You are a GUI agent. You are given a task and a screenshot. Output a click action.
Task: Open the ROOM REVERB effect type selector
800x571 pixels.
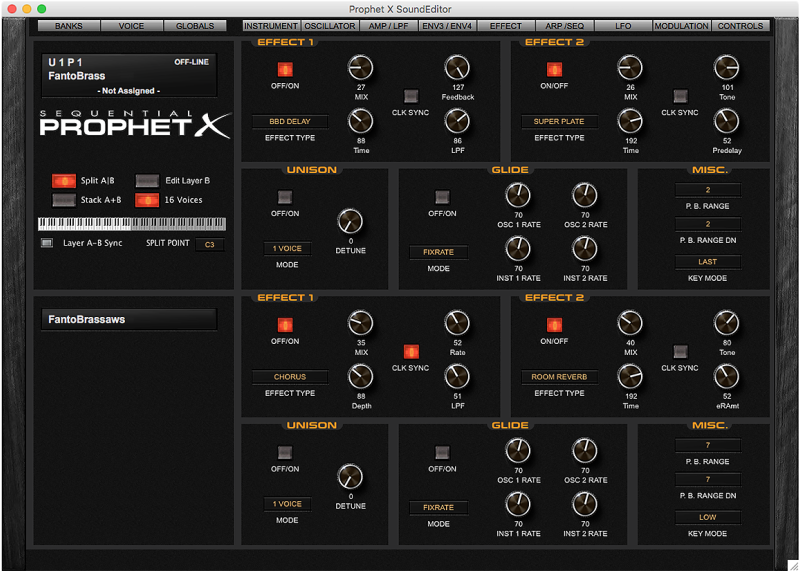coord(559,377)
